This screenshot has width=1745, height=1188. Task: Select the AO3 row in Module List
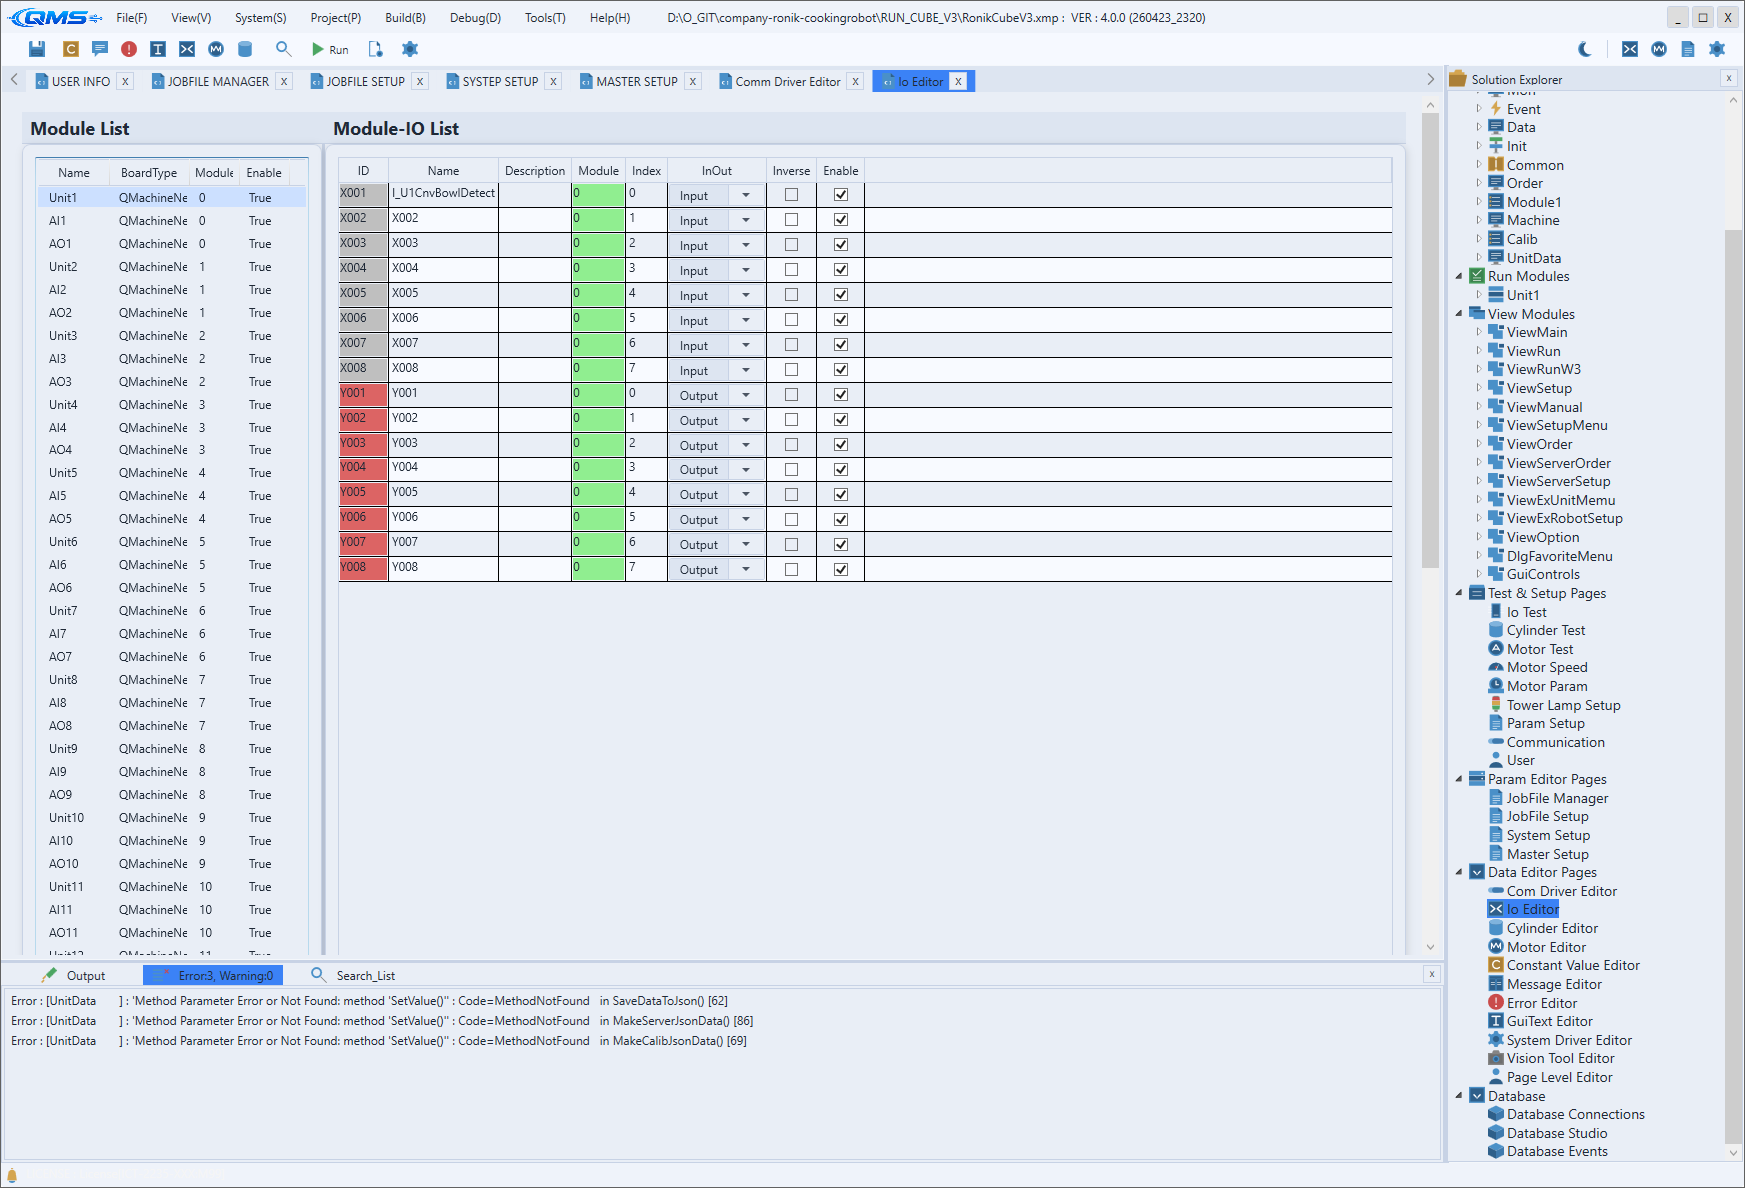tap(172, 382)
